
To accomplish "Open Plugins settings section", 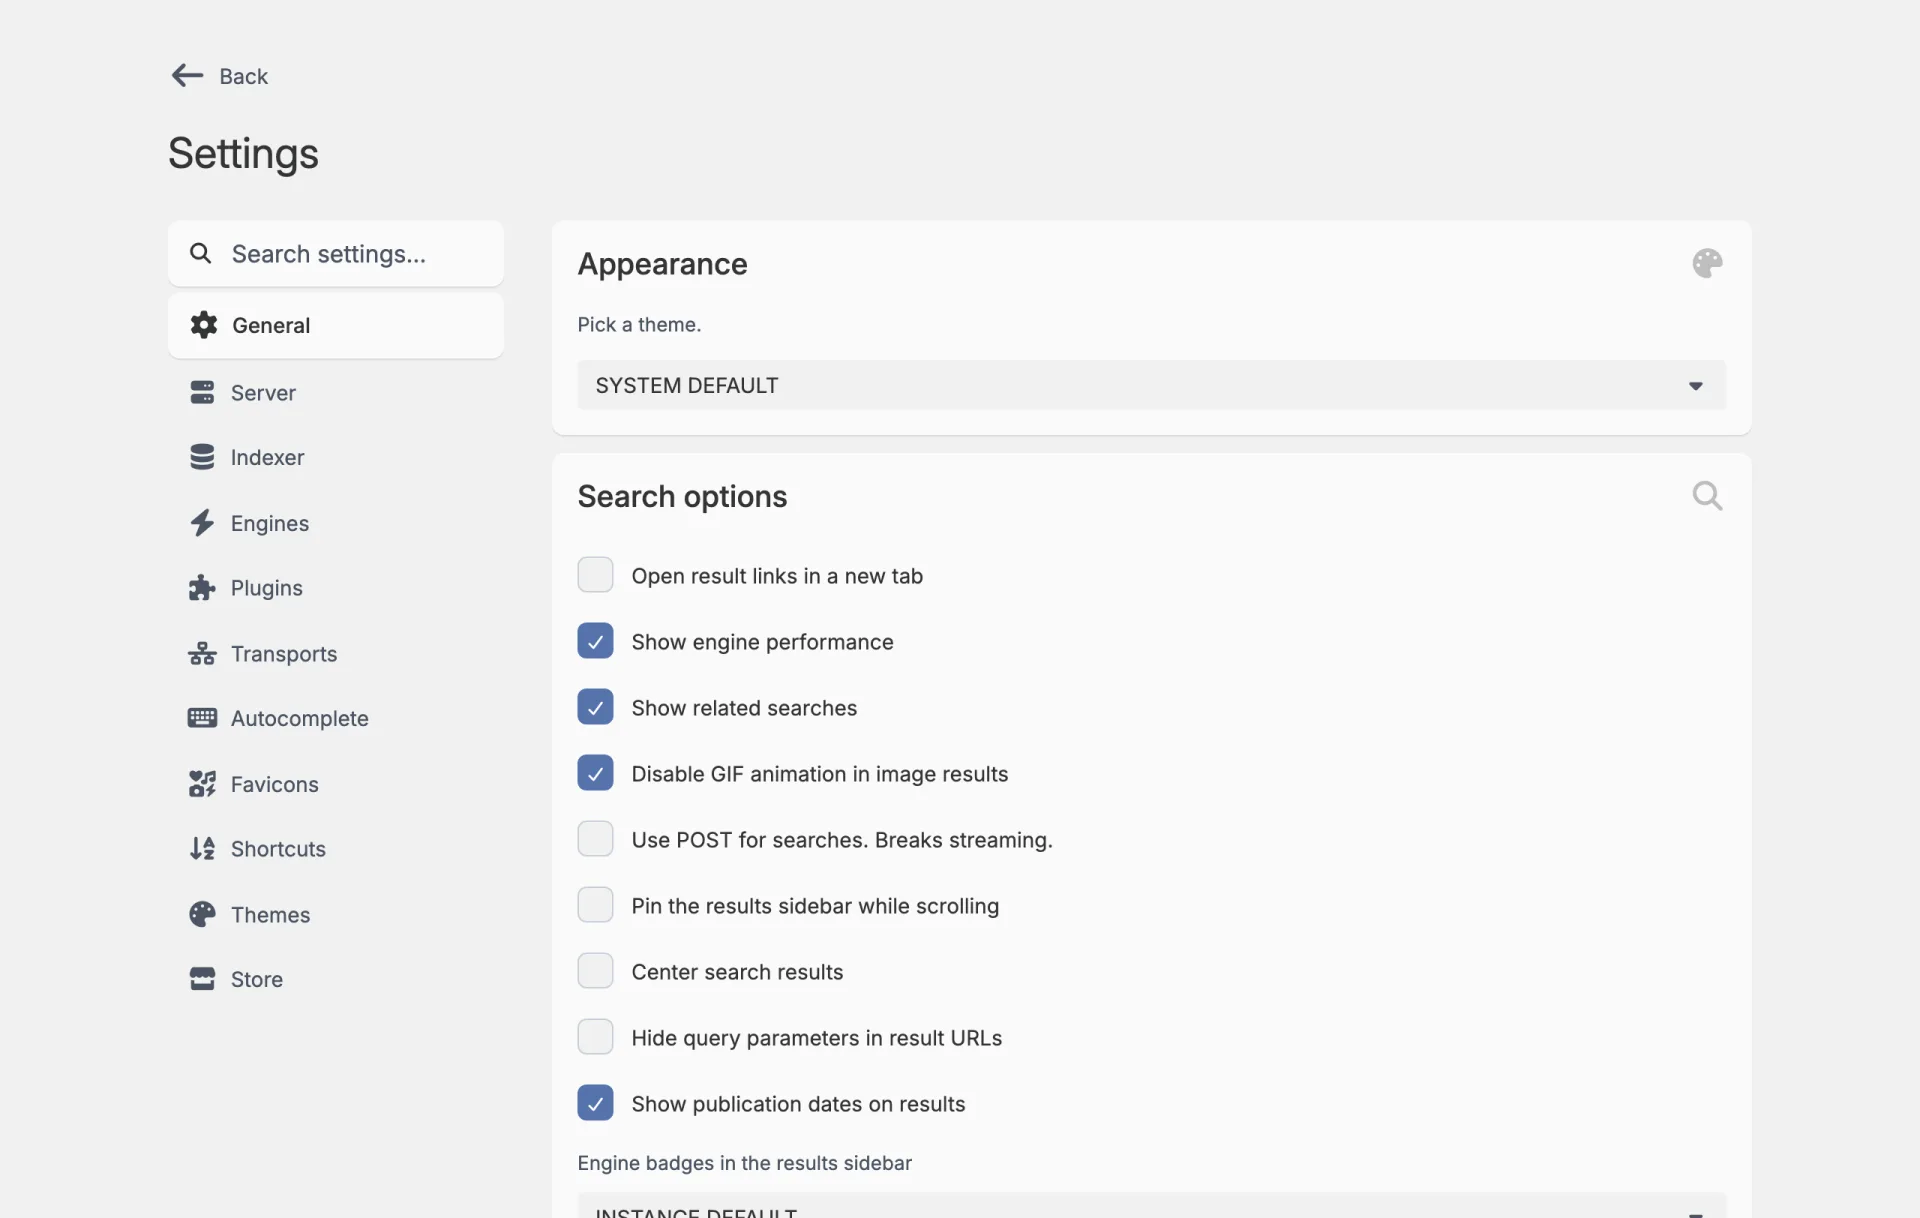I will [x=336, y=588].
